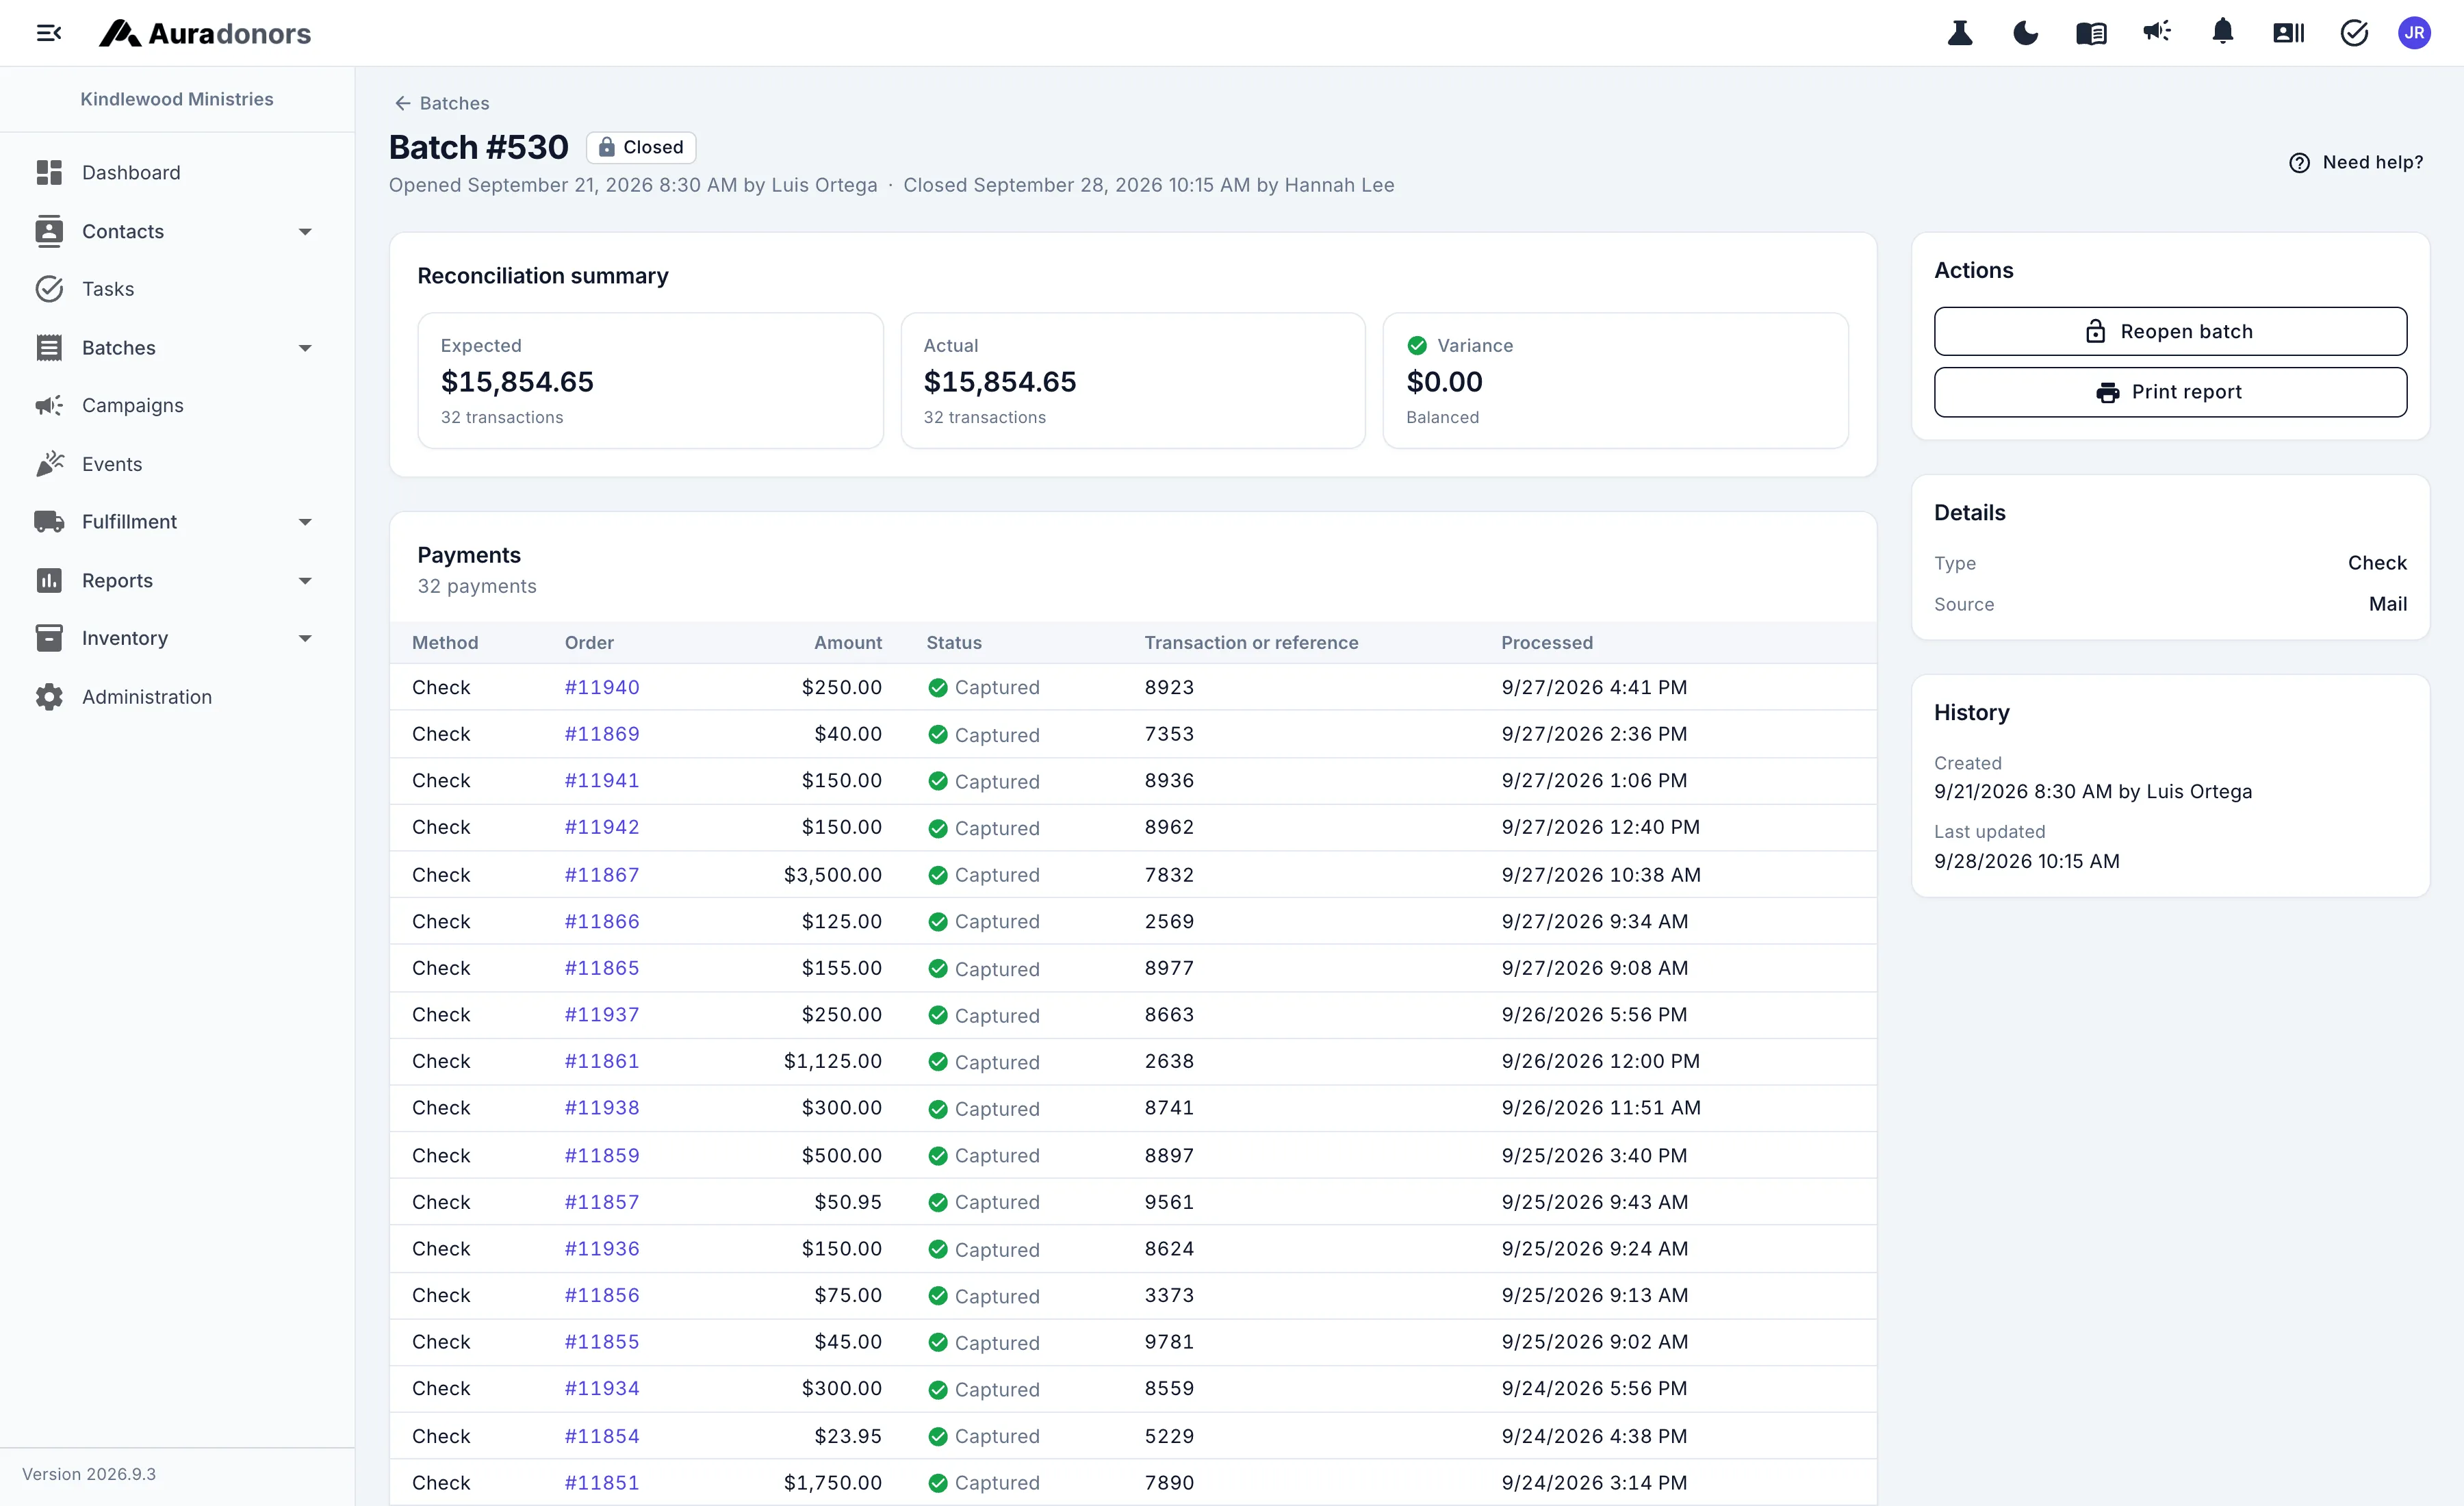Viewport: 2464px width, 1506px height.
Task: Click the Closed status badge
Action: click(641, 147)
